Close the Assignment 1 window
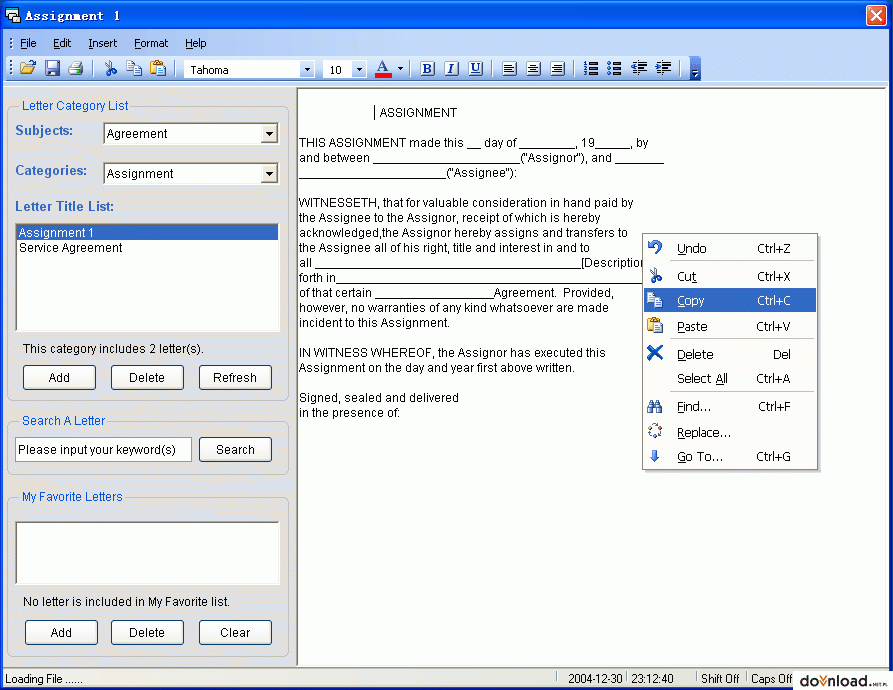The image size is (893, 690). pos(875,15)
